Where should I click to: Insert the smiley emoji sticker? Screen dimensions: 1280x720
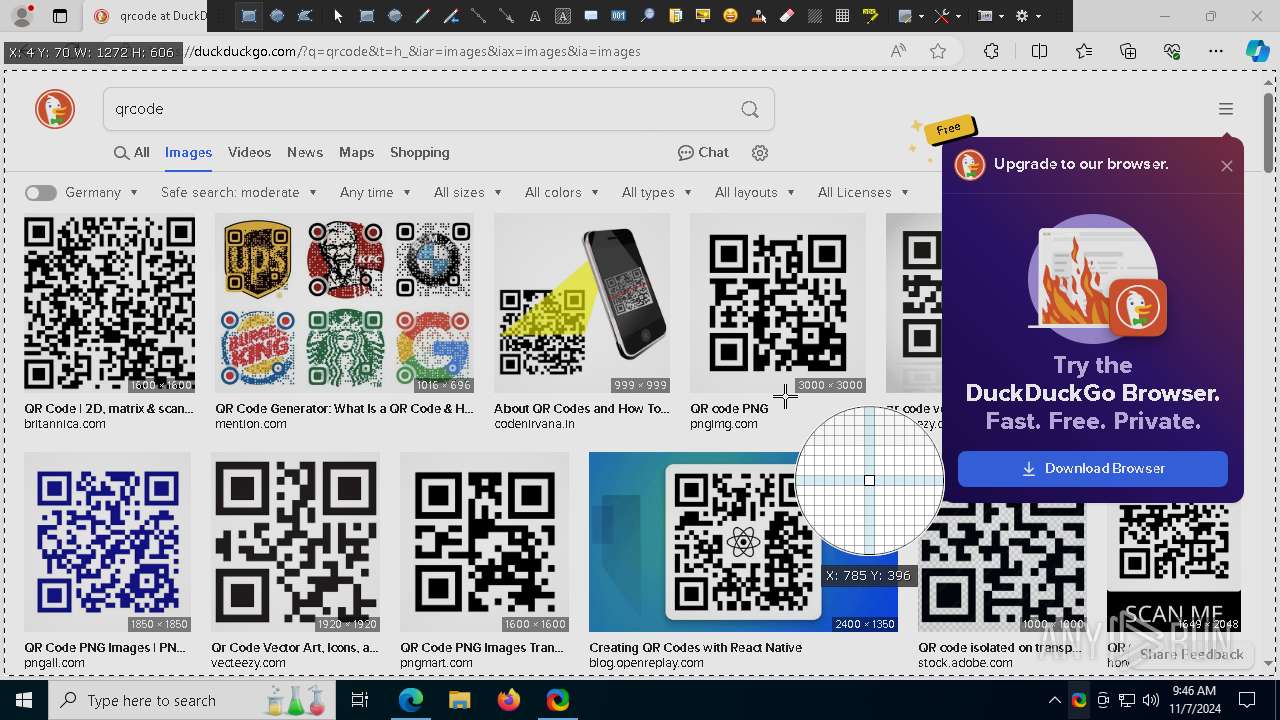[x=731, y=16]
